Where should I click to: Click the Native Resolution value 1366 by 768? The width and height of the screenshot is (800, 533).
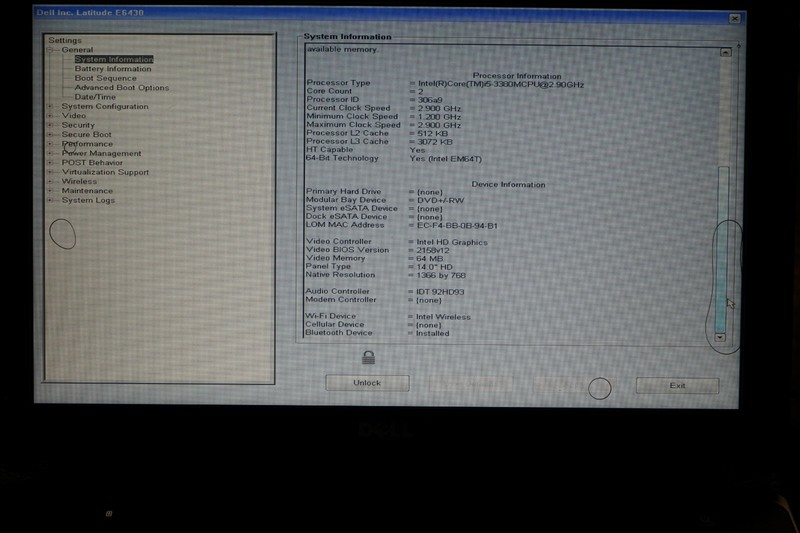[441, 275]
